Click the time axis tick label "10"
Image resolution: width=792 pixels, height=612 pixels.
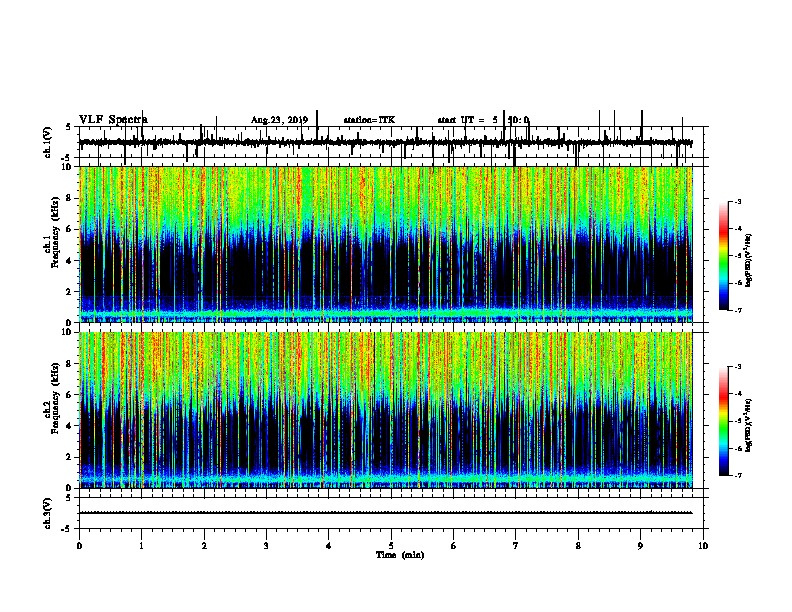click(703, 546)
